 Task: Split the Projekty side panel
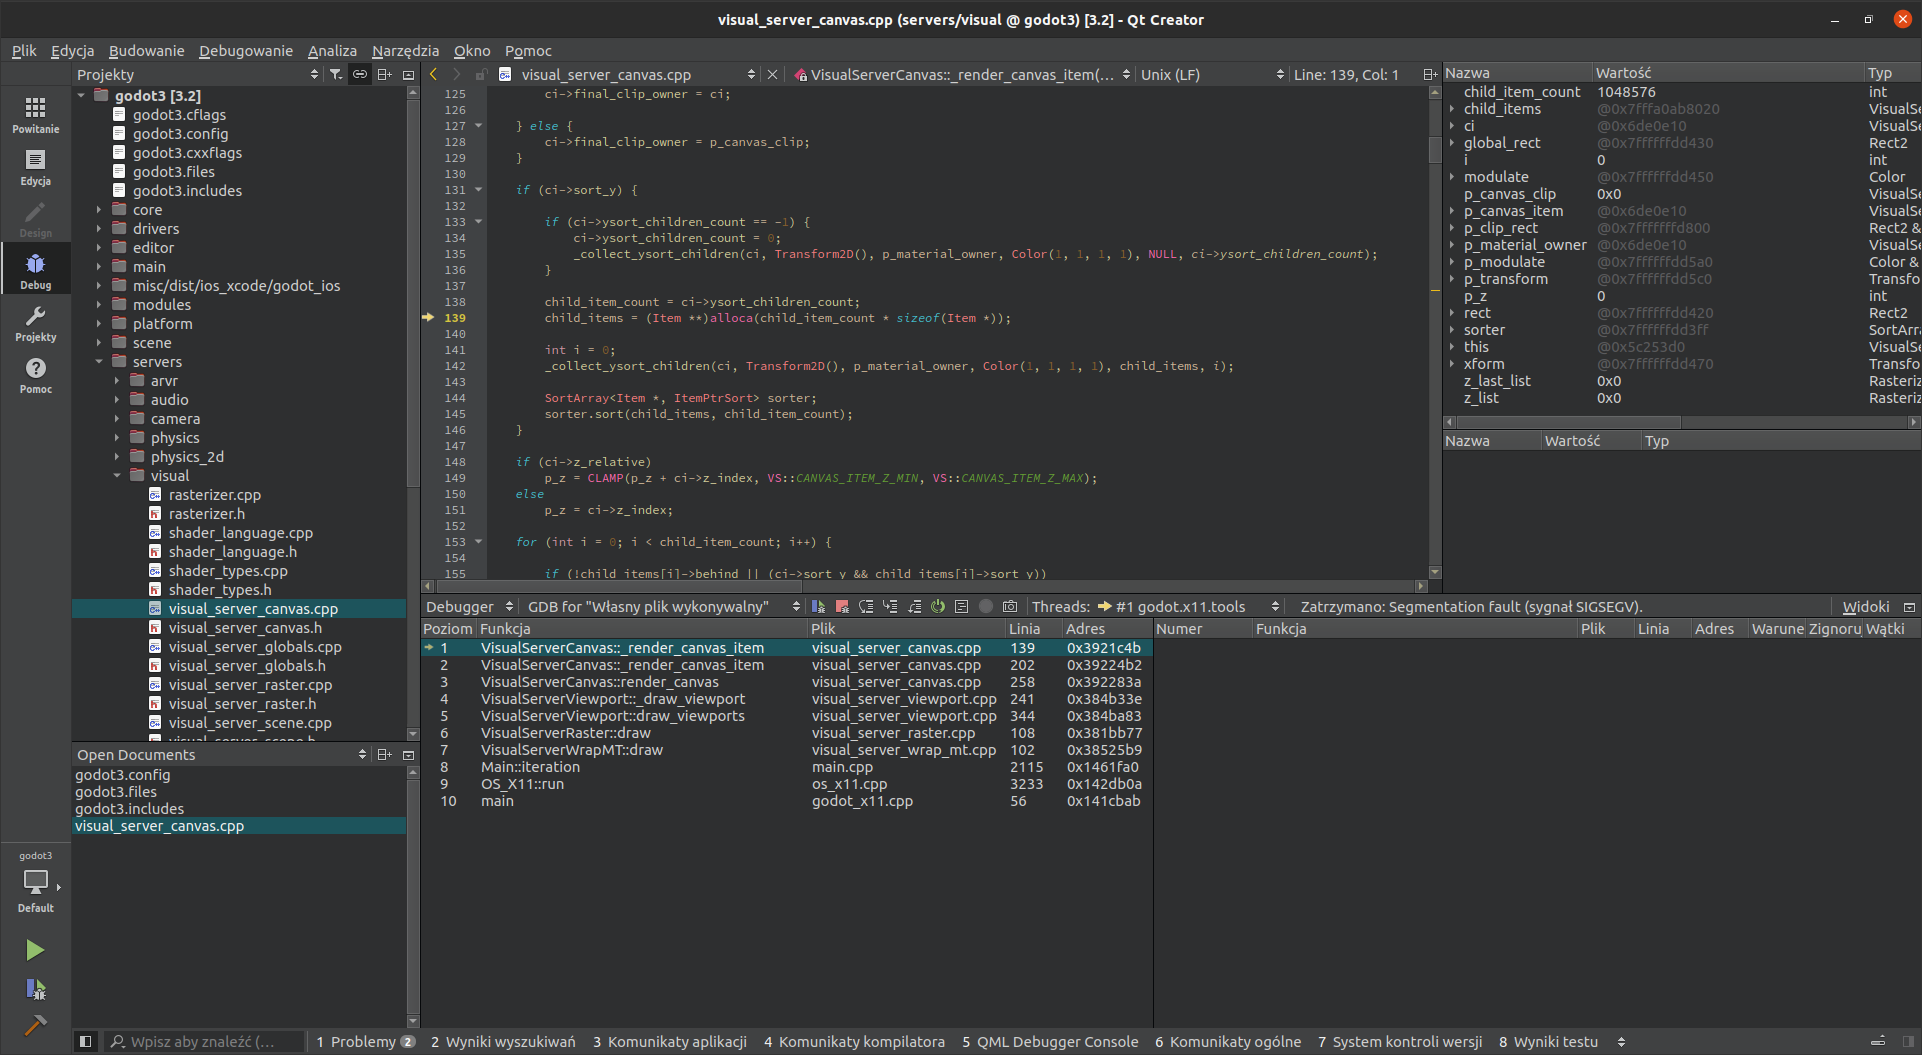click(384, 74)
